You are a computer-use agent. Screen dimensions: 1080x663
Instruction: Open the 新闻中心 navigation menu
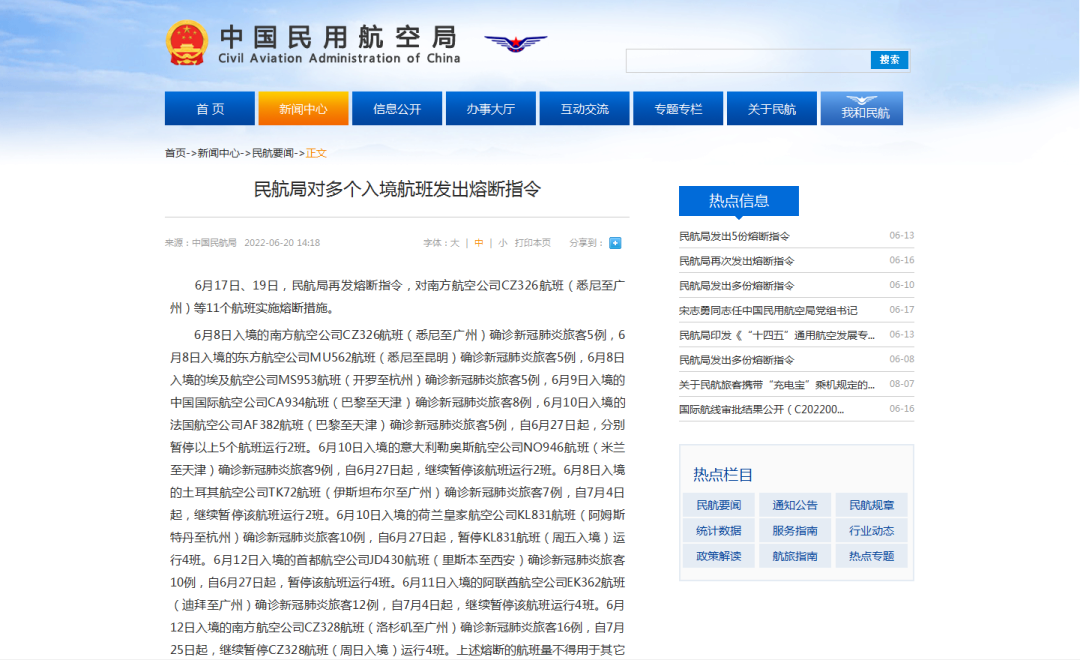[x=303, y=108]
